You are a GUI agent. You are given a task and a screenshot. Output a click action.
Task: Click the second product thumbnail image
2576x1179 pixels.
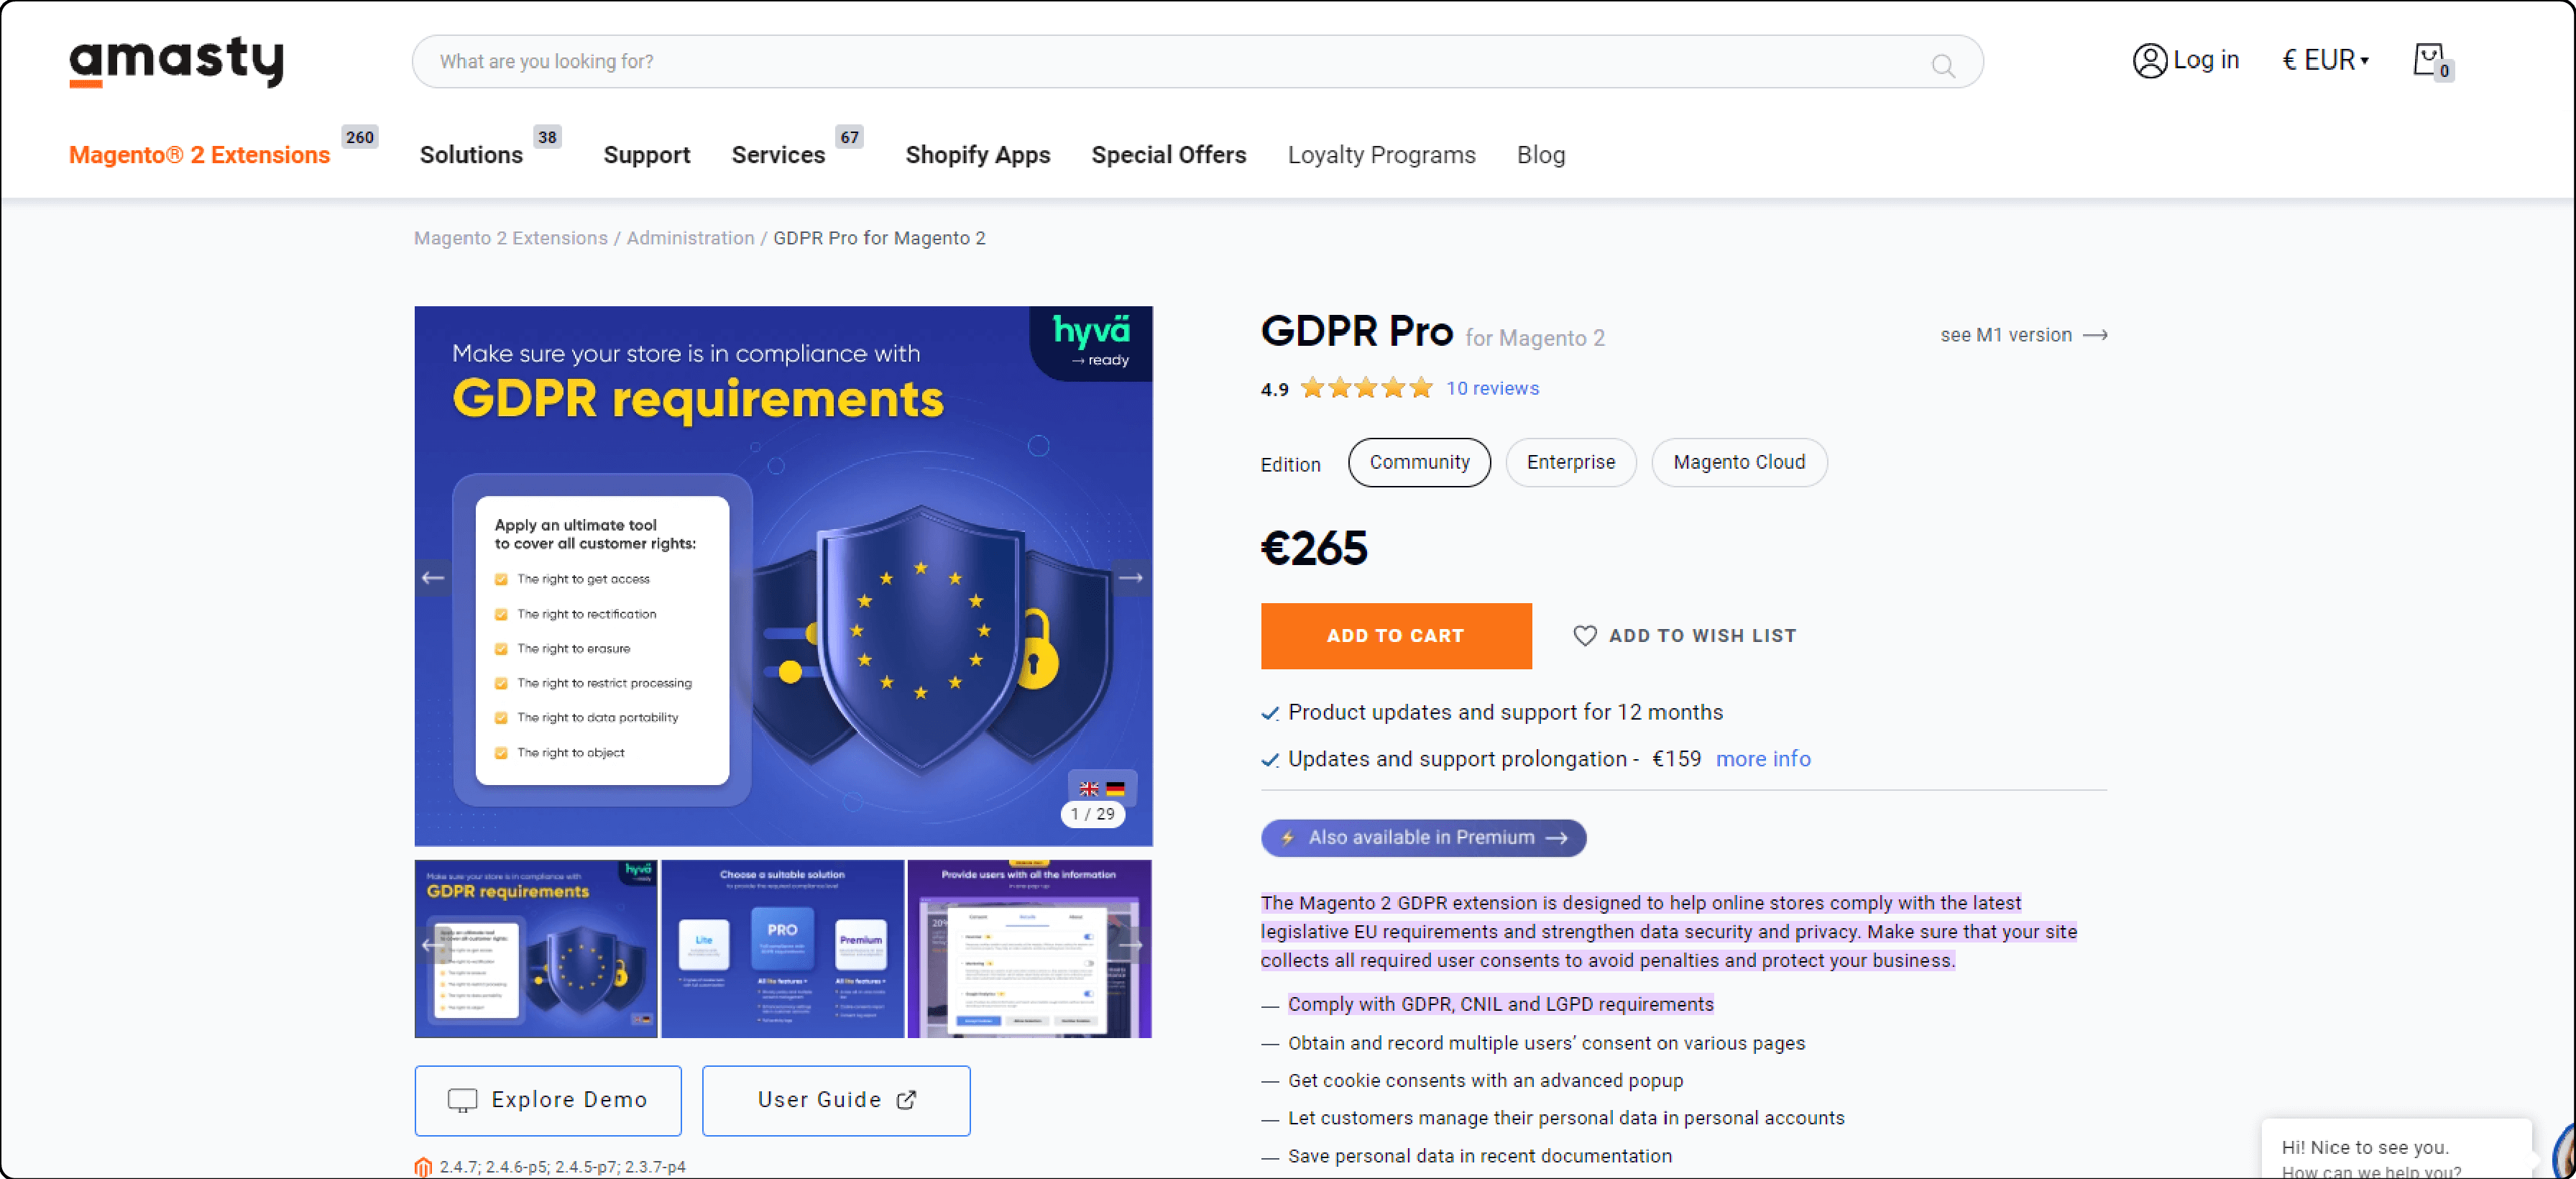(788, 949)
